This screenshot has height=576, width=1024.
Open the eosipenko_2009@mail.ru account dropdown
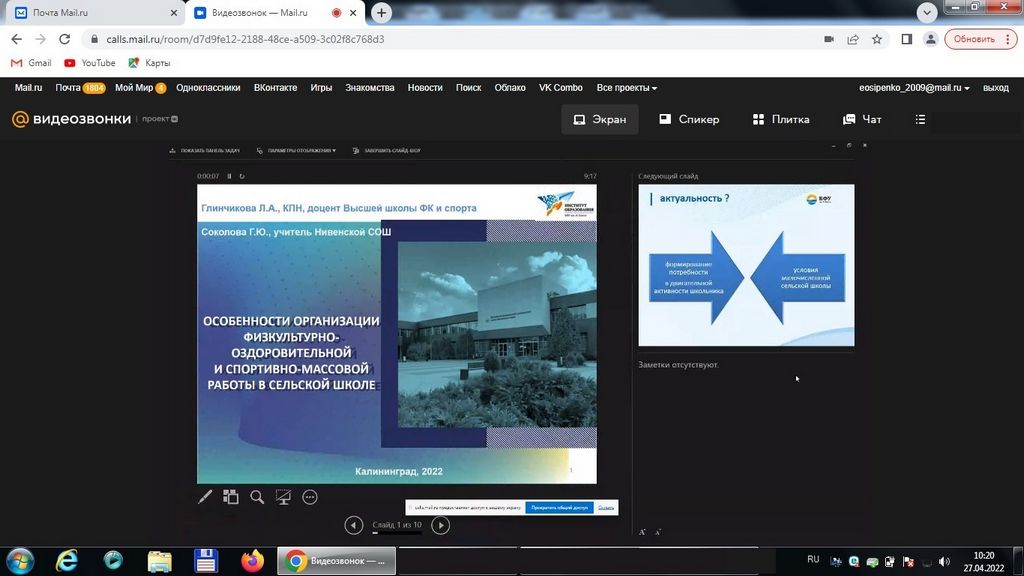pyautogui.click(x=914, y=88)
